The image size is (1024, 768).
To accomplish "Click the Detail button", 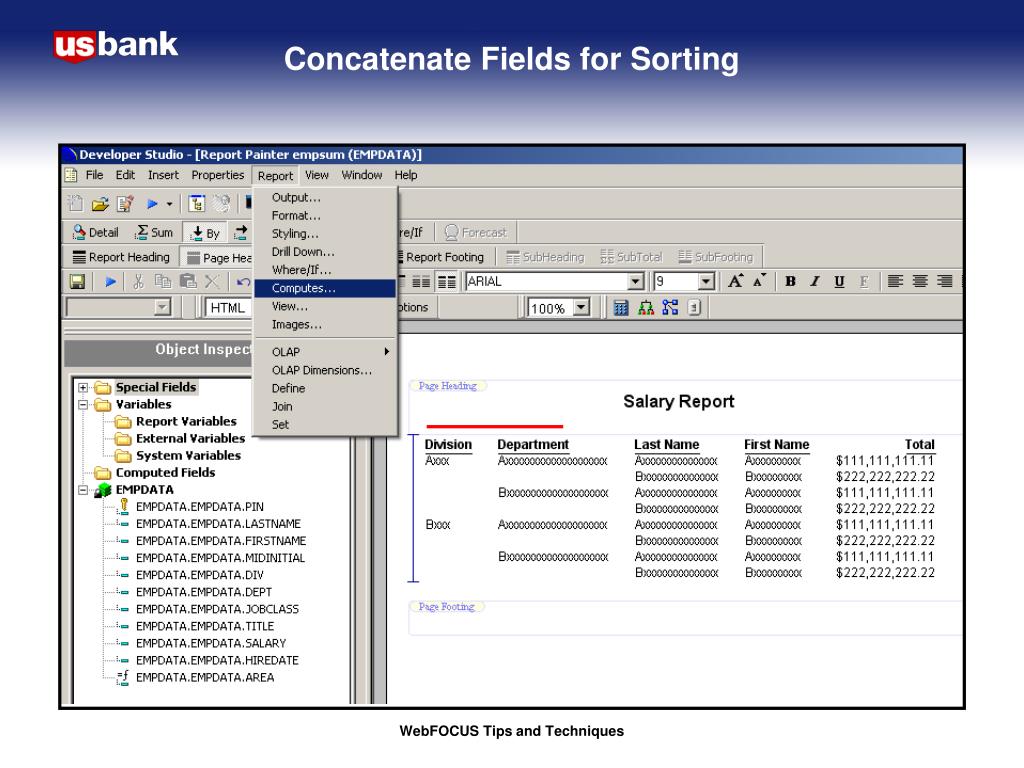I will tap(96, 232).
